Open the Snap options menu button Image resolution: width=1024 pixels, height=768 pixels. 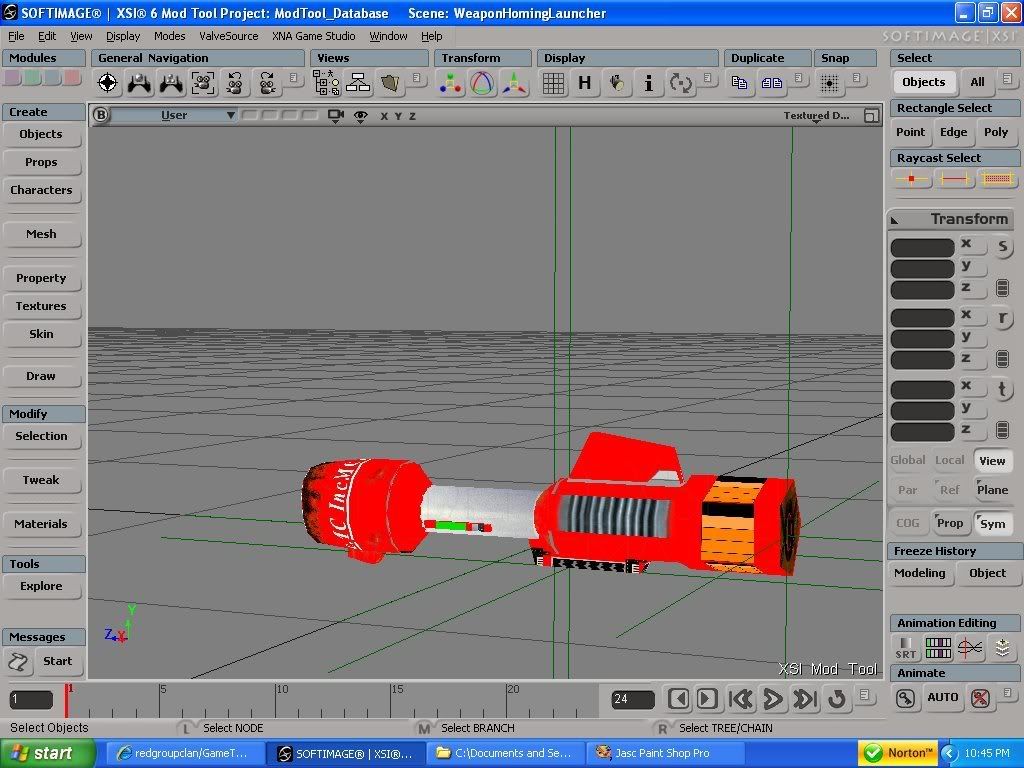[857, 78]
